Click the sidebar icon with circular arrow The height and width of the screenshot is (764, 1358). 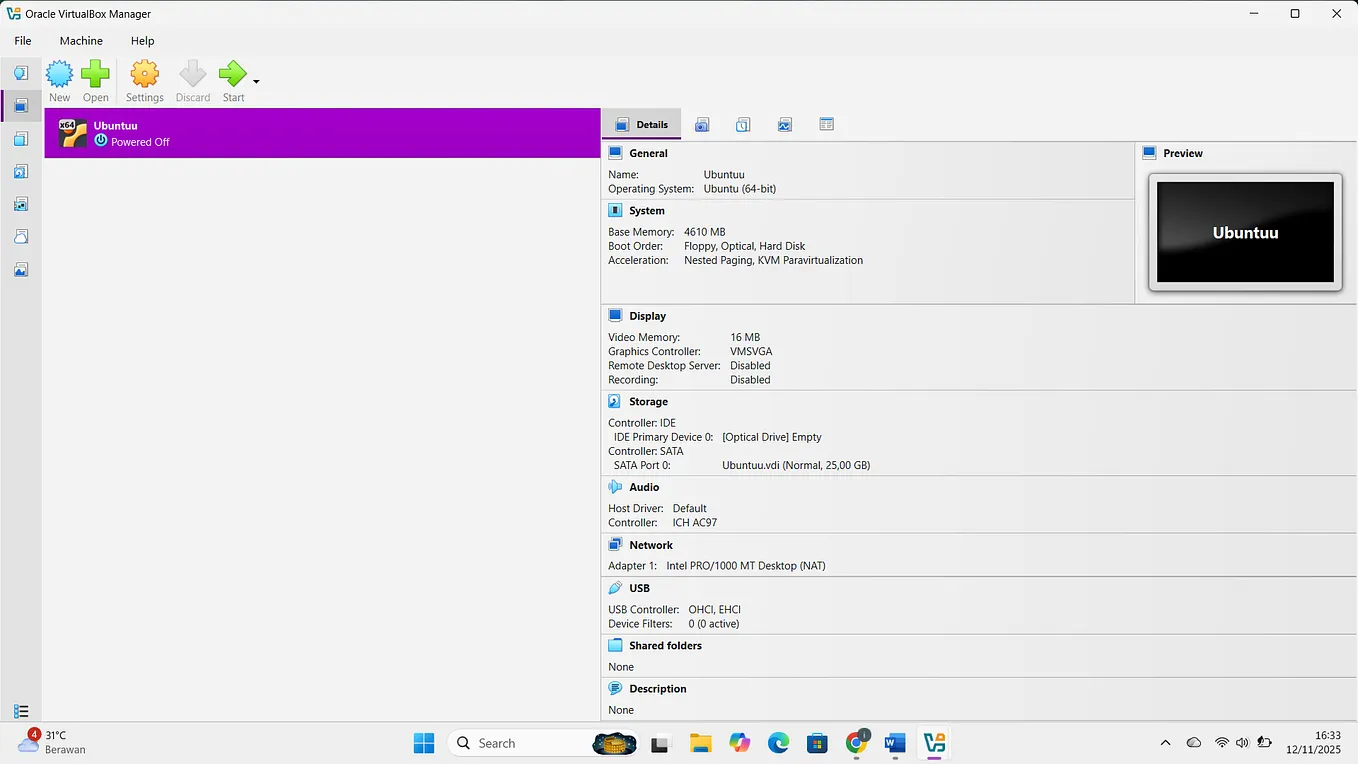click(21, 172)
